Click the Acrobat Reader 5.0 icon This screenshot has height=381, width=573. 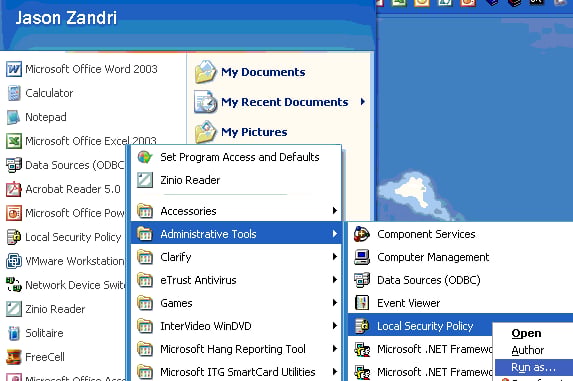(14, 189)
